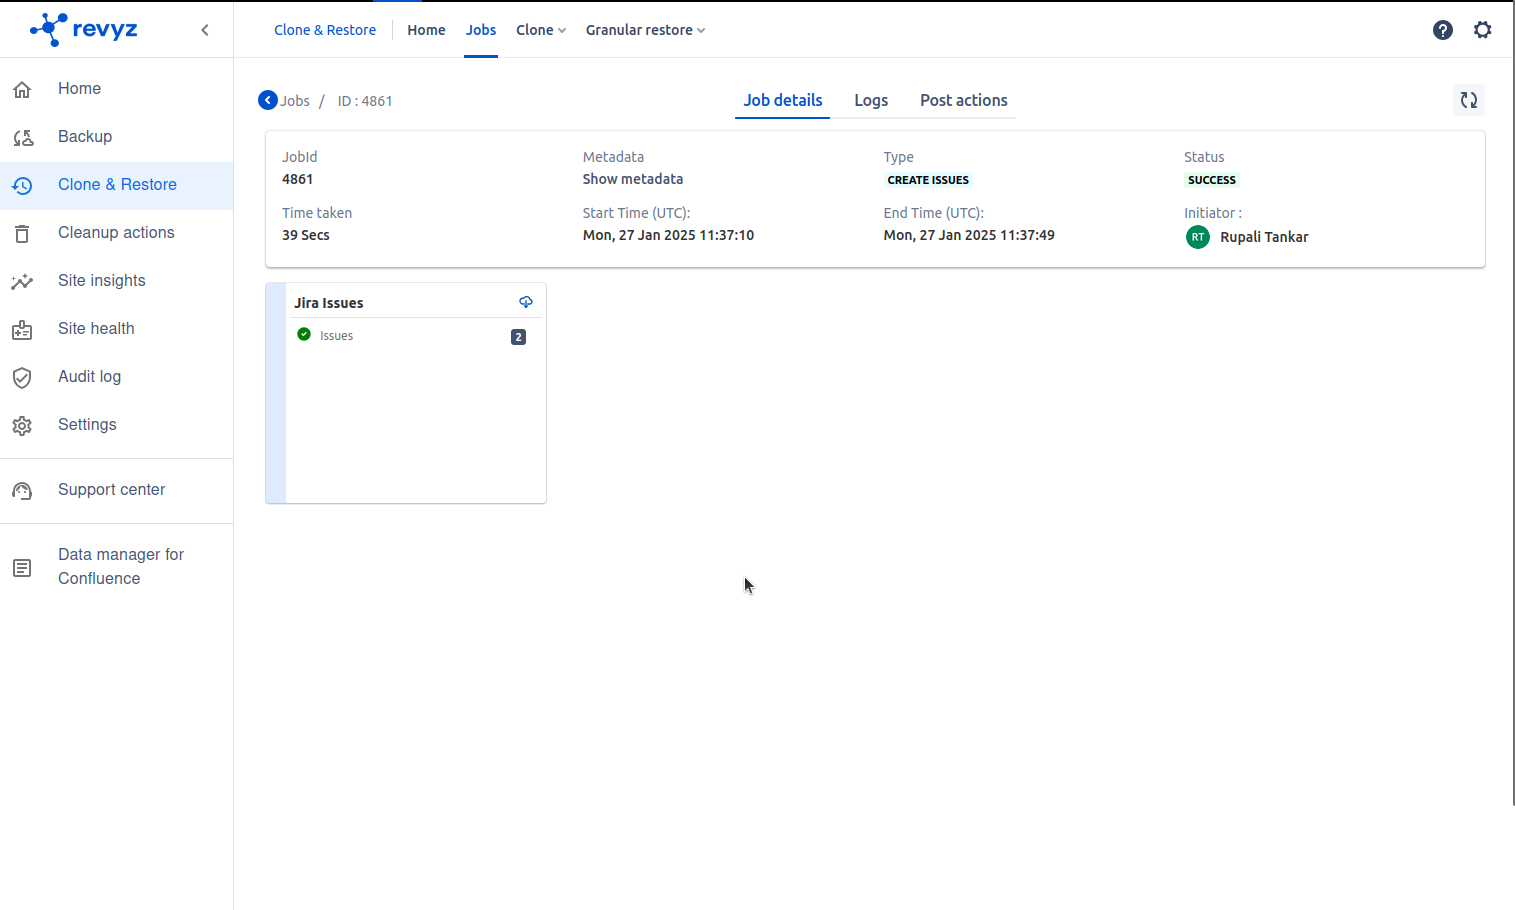Viewport: 1515px width, 910px height.
Task: Open Data manager for Confluence
Action: tap(120, 566)
